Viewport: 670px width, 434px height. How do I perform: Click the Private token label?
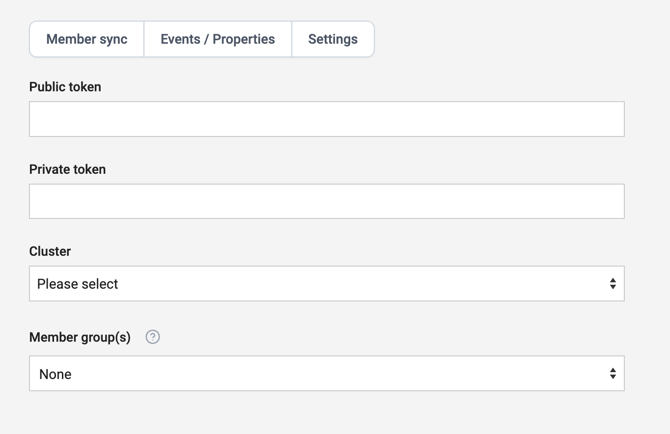(67, 169)
